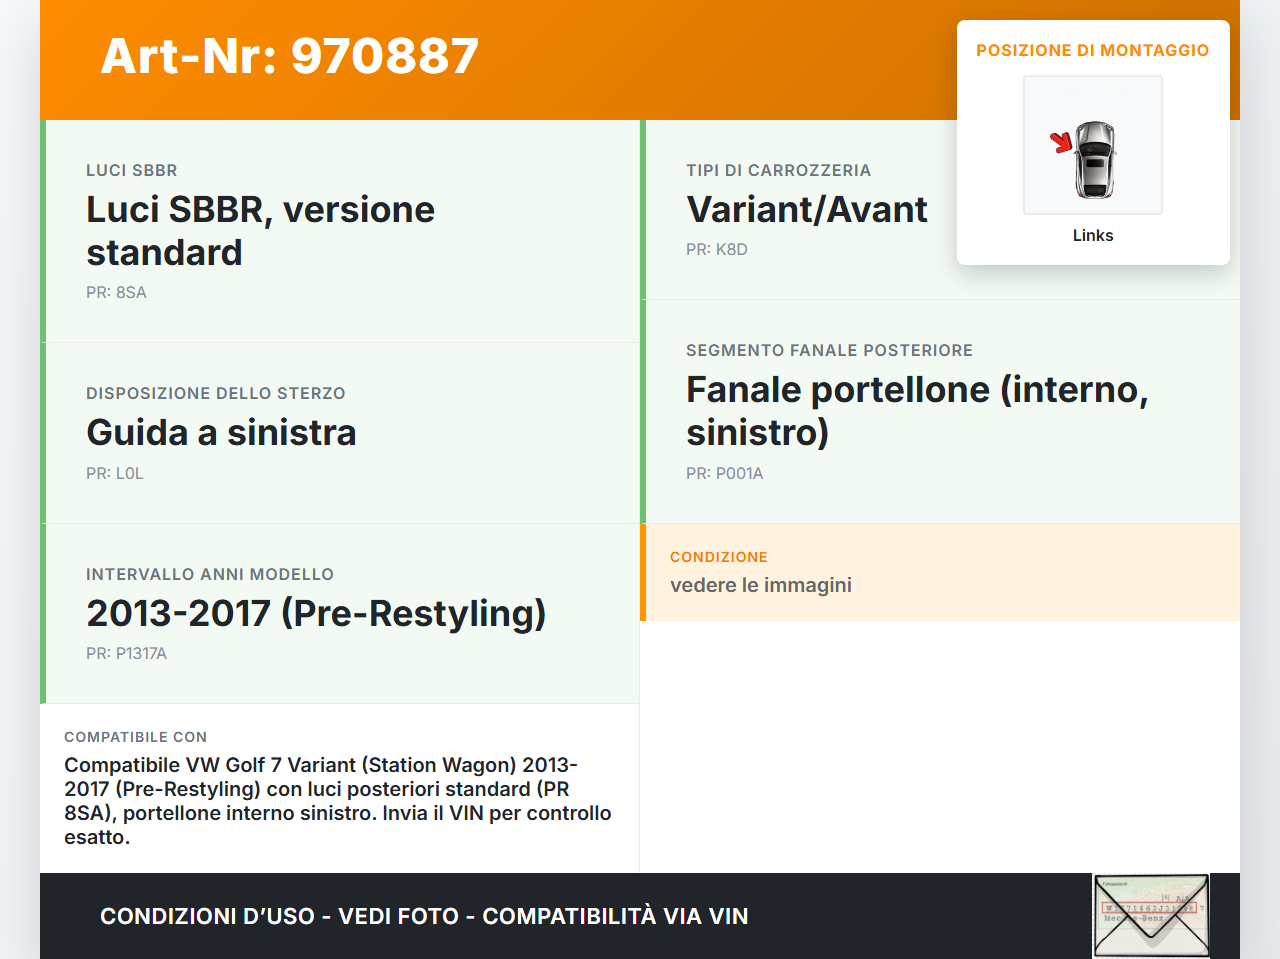
Task: Switch to the Condizione section
Action: click(760, 572)
